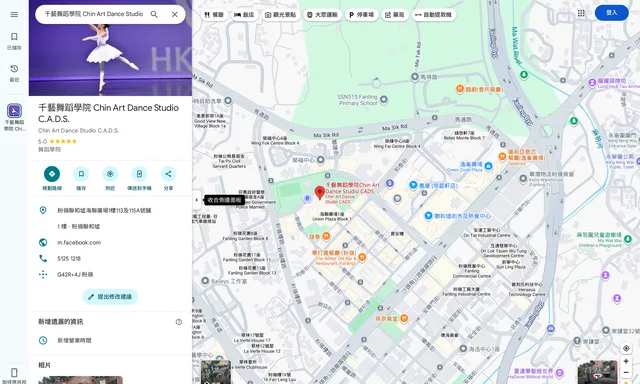Image resolution: width=640 pixels, height=384 pixels.
Task: Zoom in with the plus button
Action: tap(626, 362)
